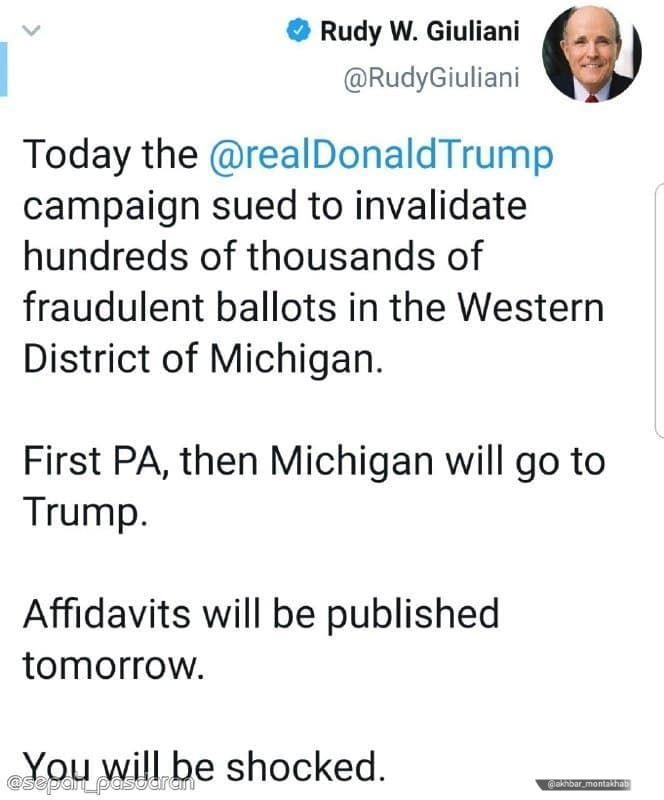
Task: Click the "hundreds of thousands of" line
Action: (252, 256)
